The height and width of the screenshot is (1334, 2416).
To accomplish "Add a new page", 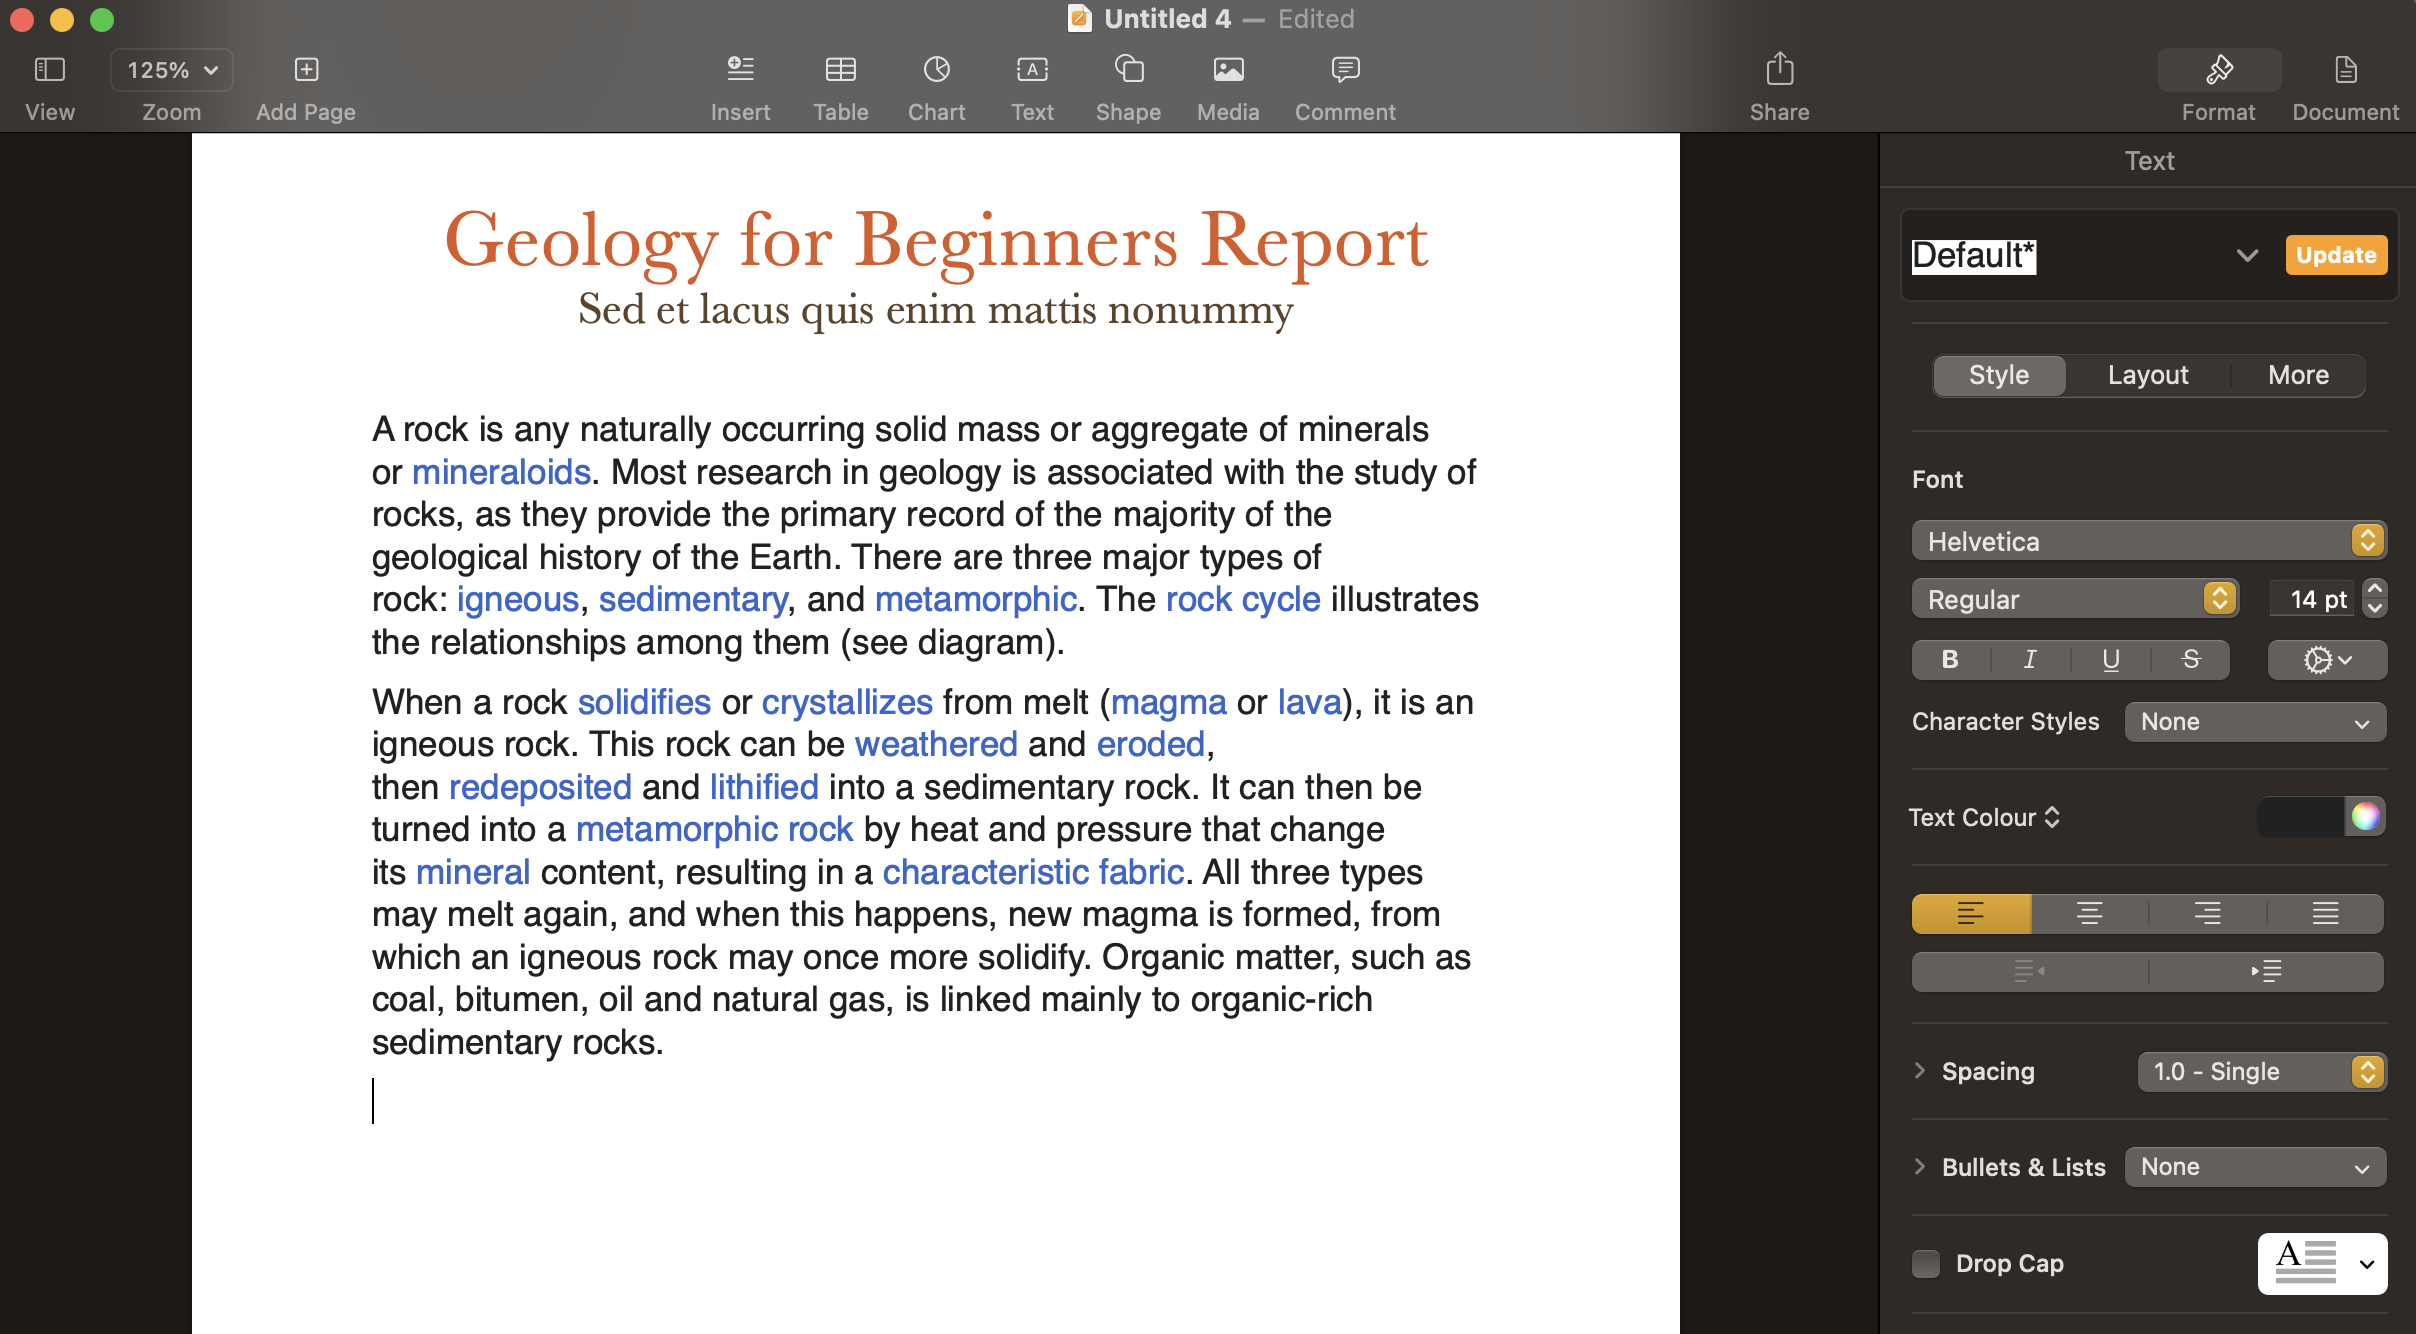I will tap(306, 70).
